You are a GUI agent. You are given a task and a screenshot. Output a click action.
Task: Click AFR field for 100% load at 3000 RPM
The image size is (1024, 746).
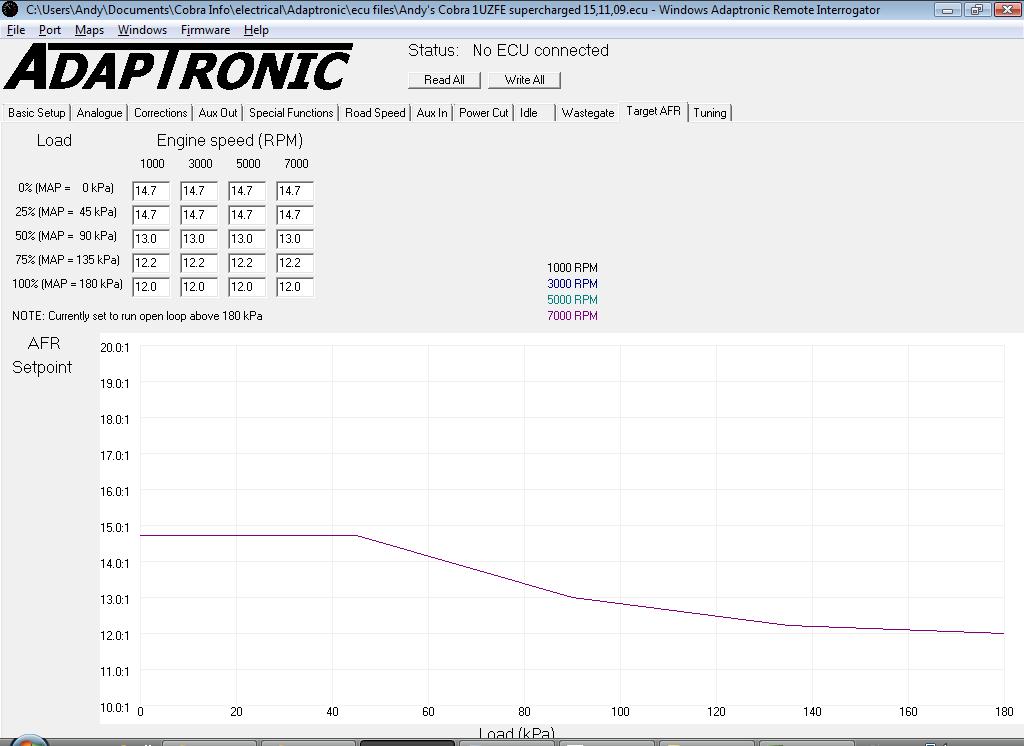pyautogui.click(x=199, y=287)
